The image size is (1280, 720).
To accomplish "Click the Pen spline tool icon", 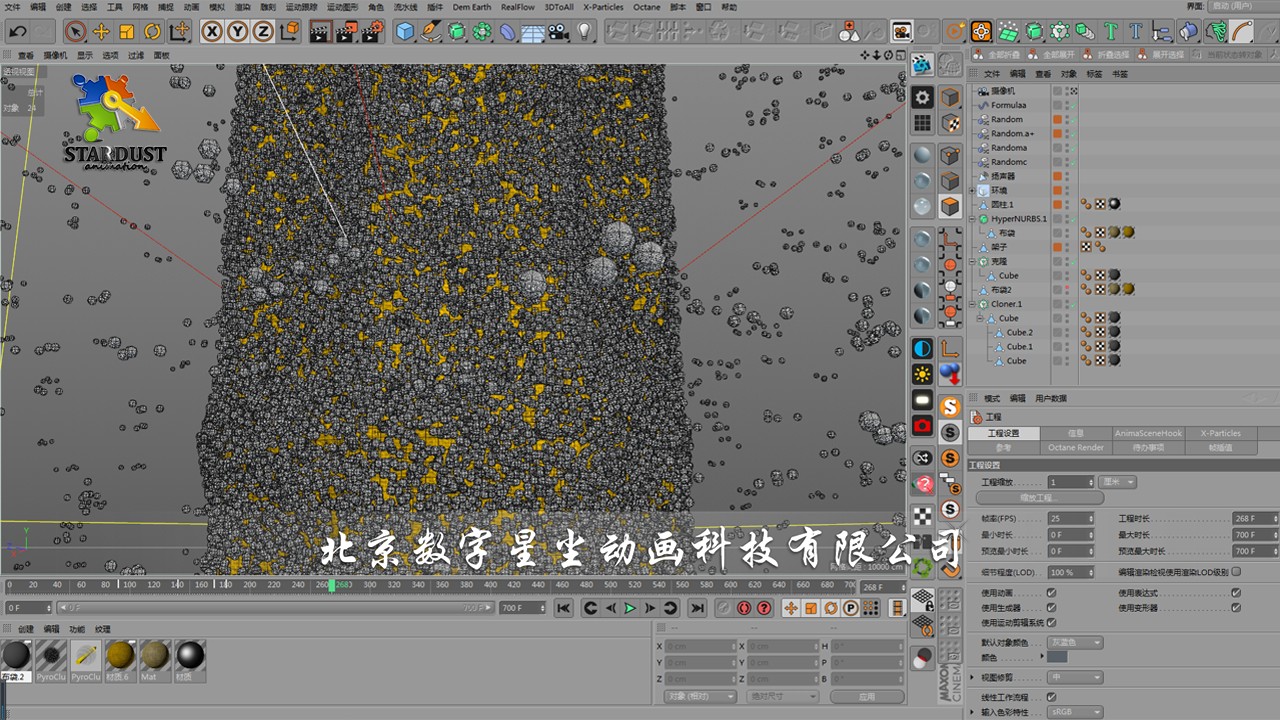I will [x=431, y=32].
